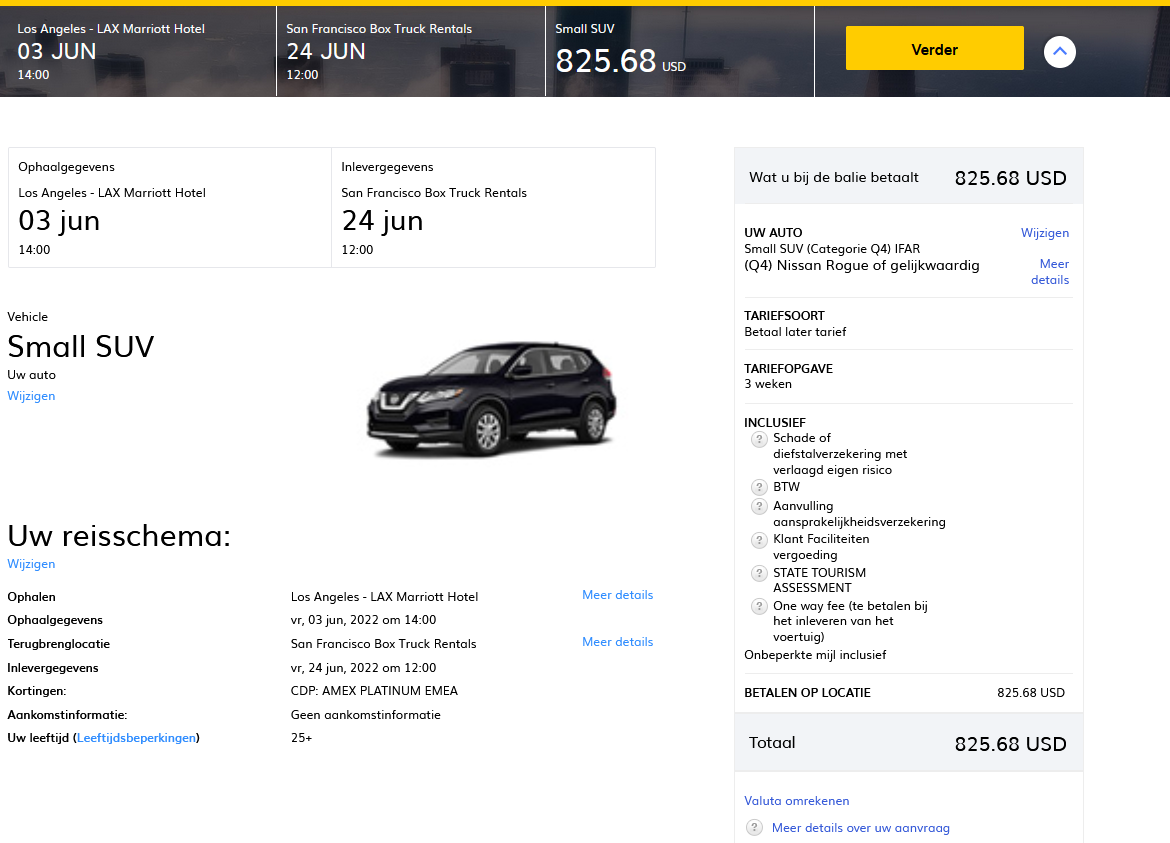Open Meer details for Terugbrenglocatie
Viewport: 1170px width, 843px height.
click(617, 642)
